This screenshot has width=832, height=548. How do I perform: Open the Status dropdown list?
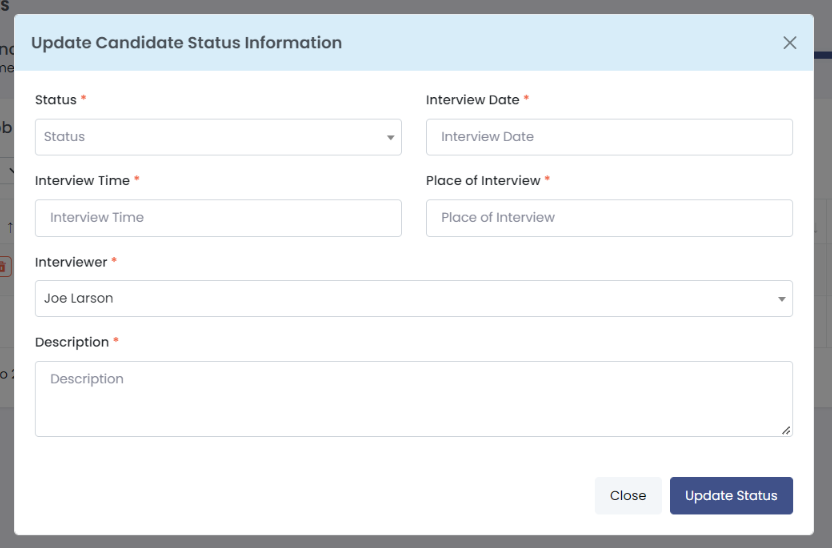click(218, 137)
